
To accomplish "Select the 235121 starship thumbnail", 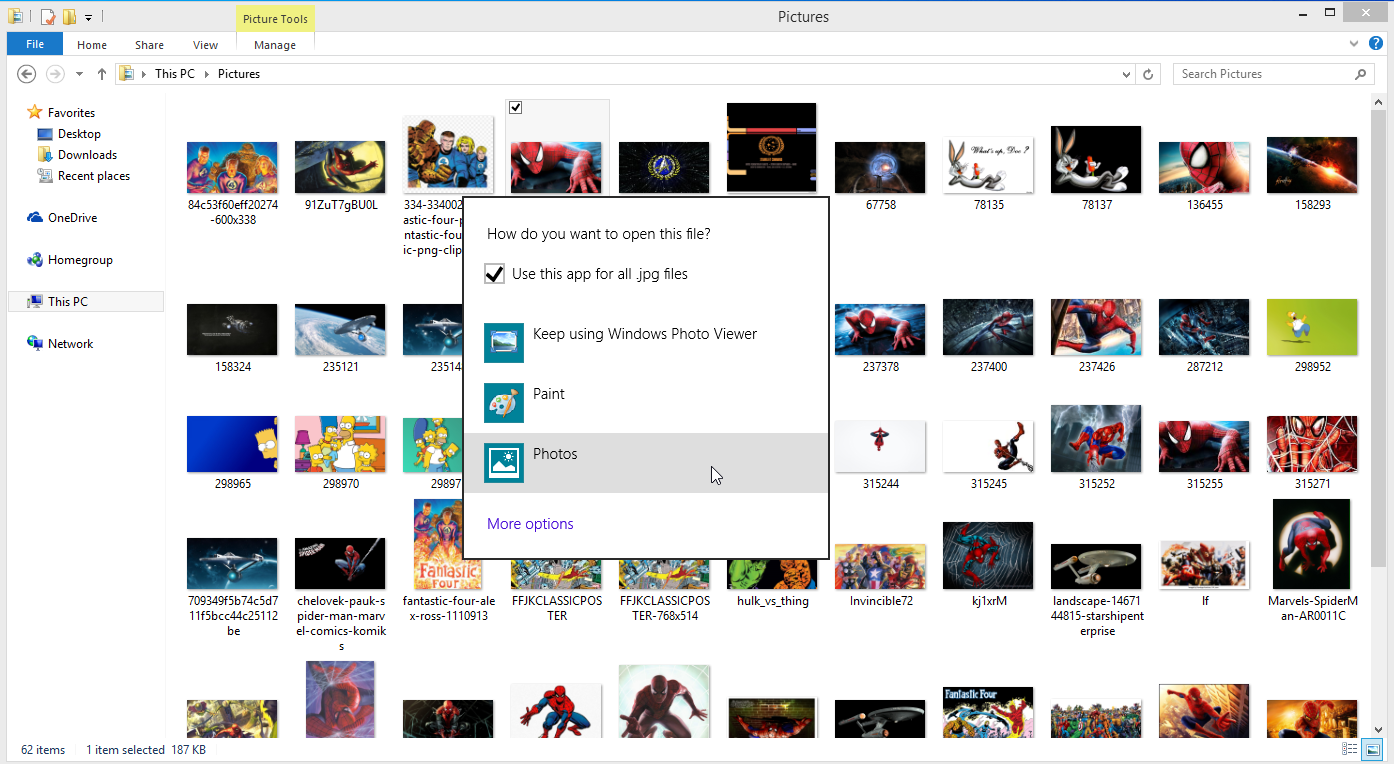I will click(x=340, y=329).
